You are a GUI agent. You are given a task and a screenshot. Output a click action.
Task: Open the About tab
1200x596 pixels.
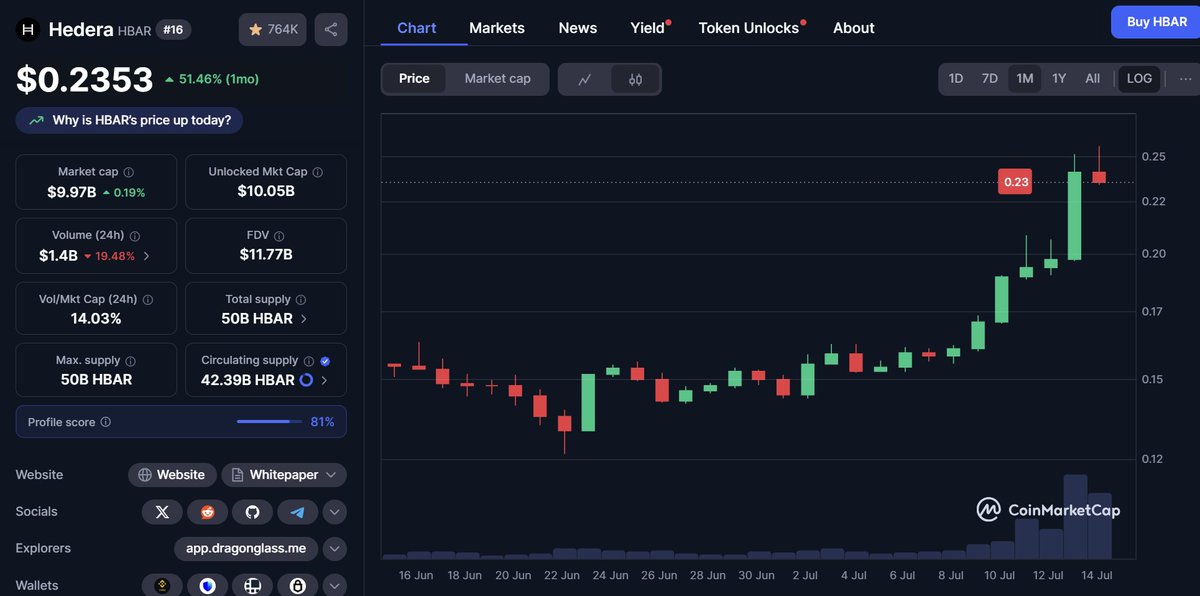[854, 28]
